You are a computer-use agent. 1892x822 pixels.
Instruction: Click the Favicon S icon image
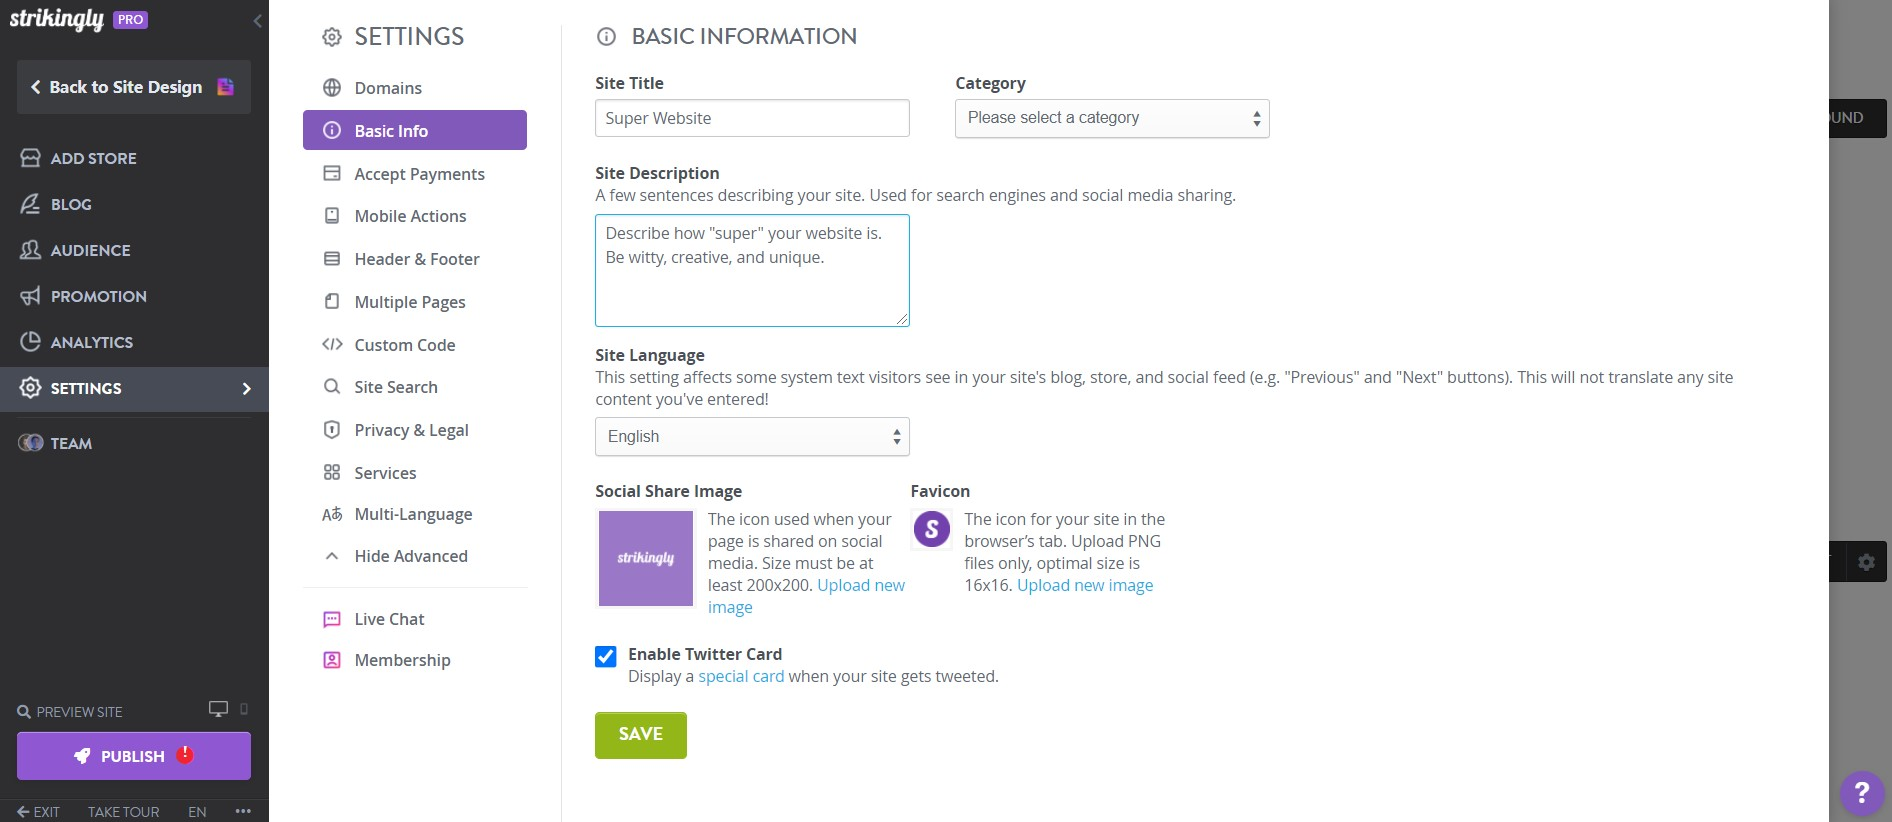pyautogui.click(x=932, y=529)
